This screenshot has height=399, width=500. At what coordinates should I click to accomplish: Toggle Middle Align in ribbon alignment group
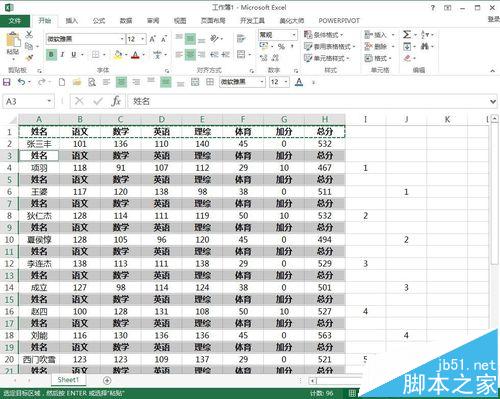click(x=190, y=39)
